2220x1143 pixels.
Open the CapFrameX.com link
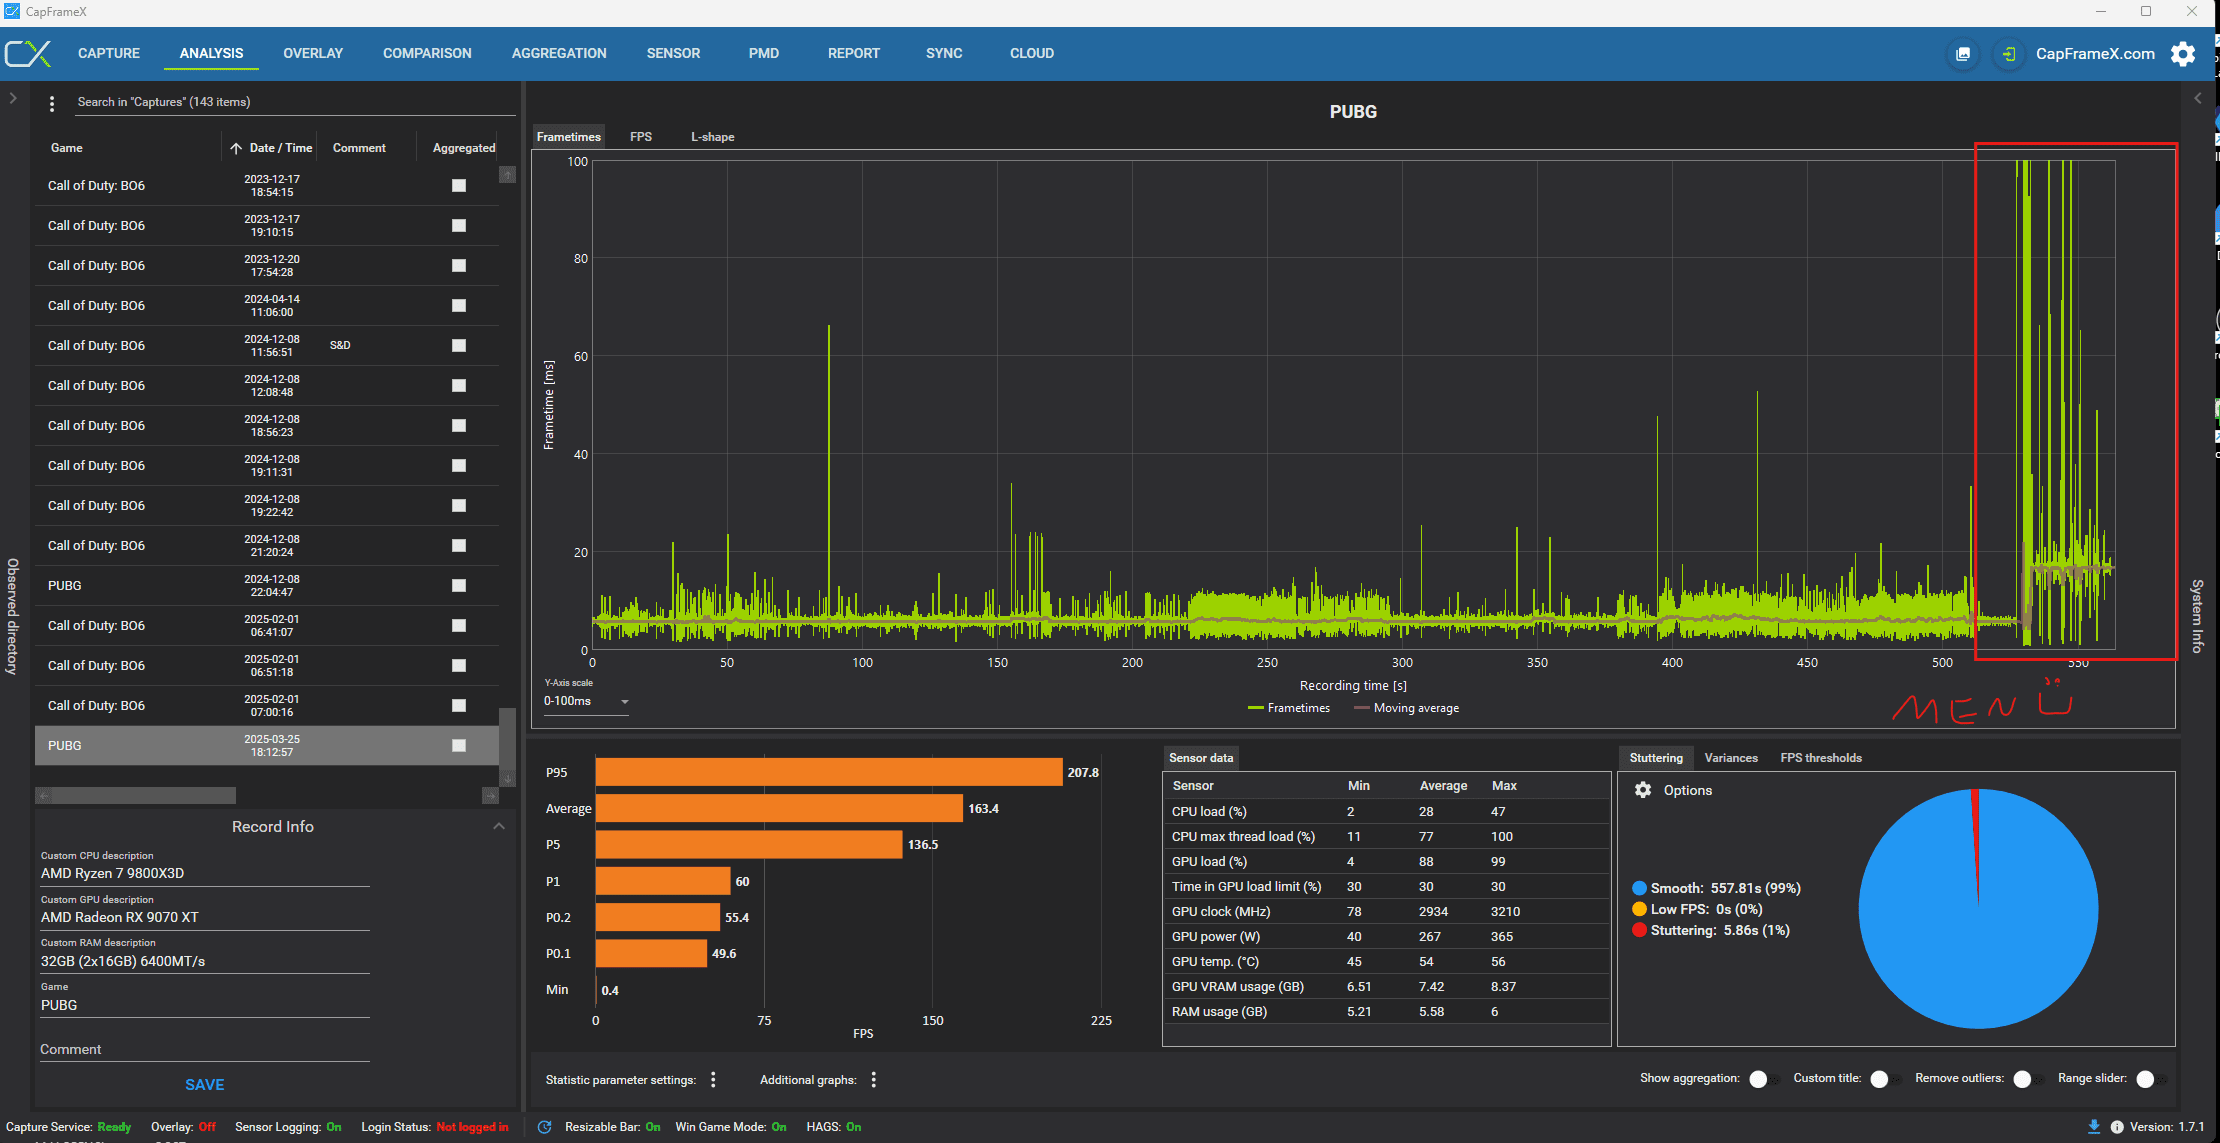[x=2095, y=54]
